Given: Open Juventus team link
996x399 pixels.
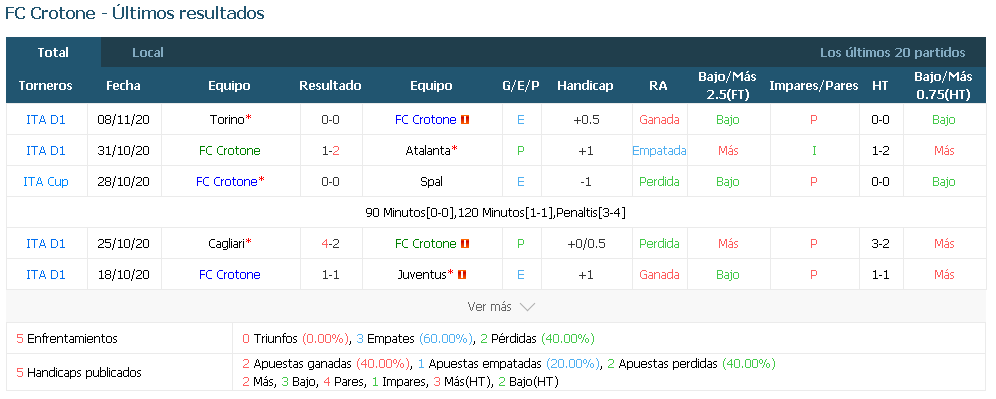Looking at the screenshot, I should pyautogui.click(x=422, y=274).
